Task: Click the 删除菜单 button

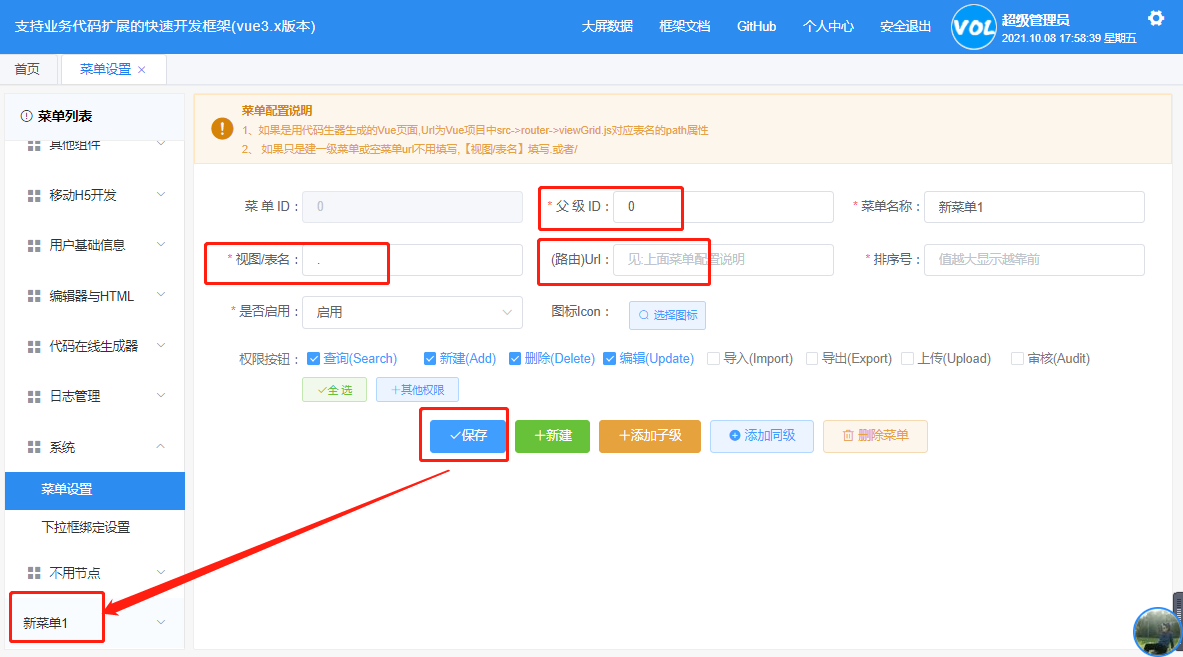Action: 875,436
